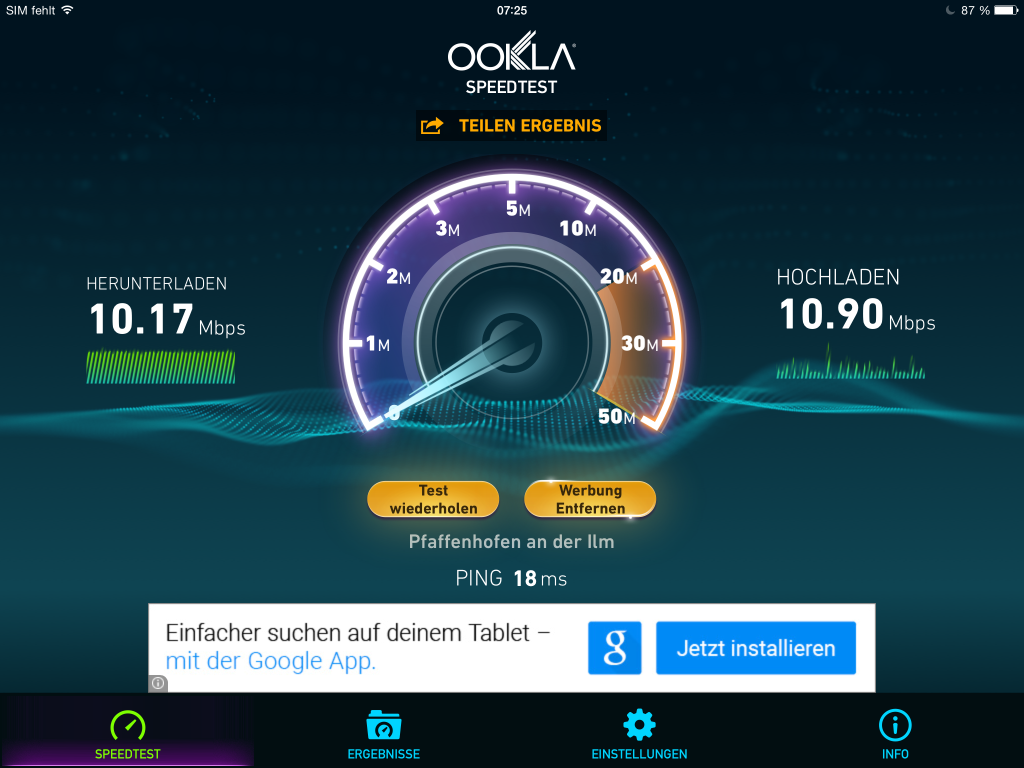Tap the Google g logo in the ad
The width and height of the screenshot is (1024, 768).
615,648
